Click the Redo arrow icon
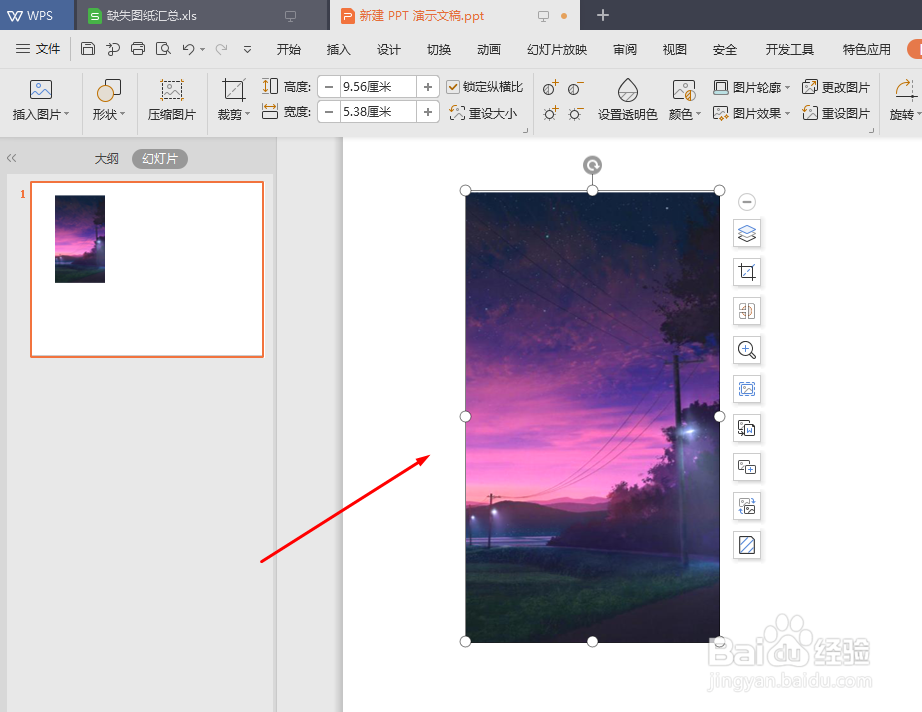Screen dimensions: 922x712 coord(221,49)
